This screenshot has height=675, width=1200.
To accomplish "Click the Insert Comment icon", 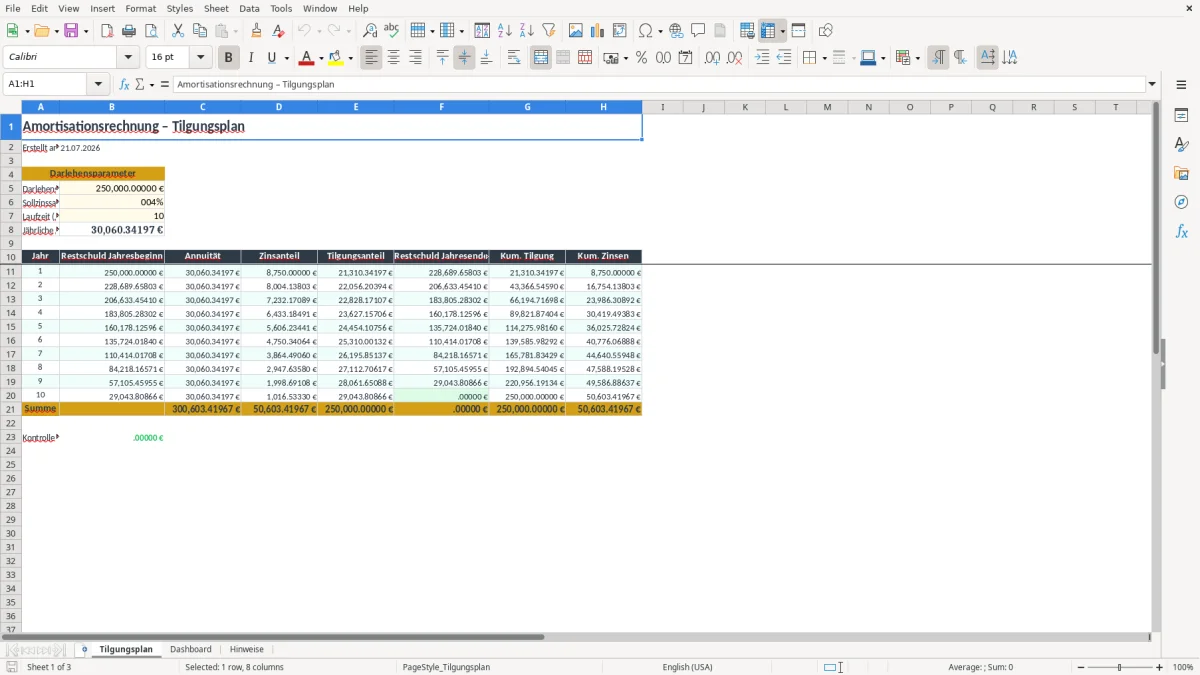I will [698, 30].
